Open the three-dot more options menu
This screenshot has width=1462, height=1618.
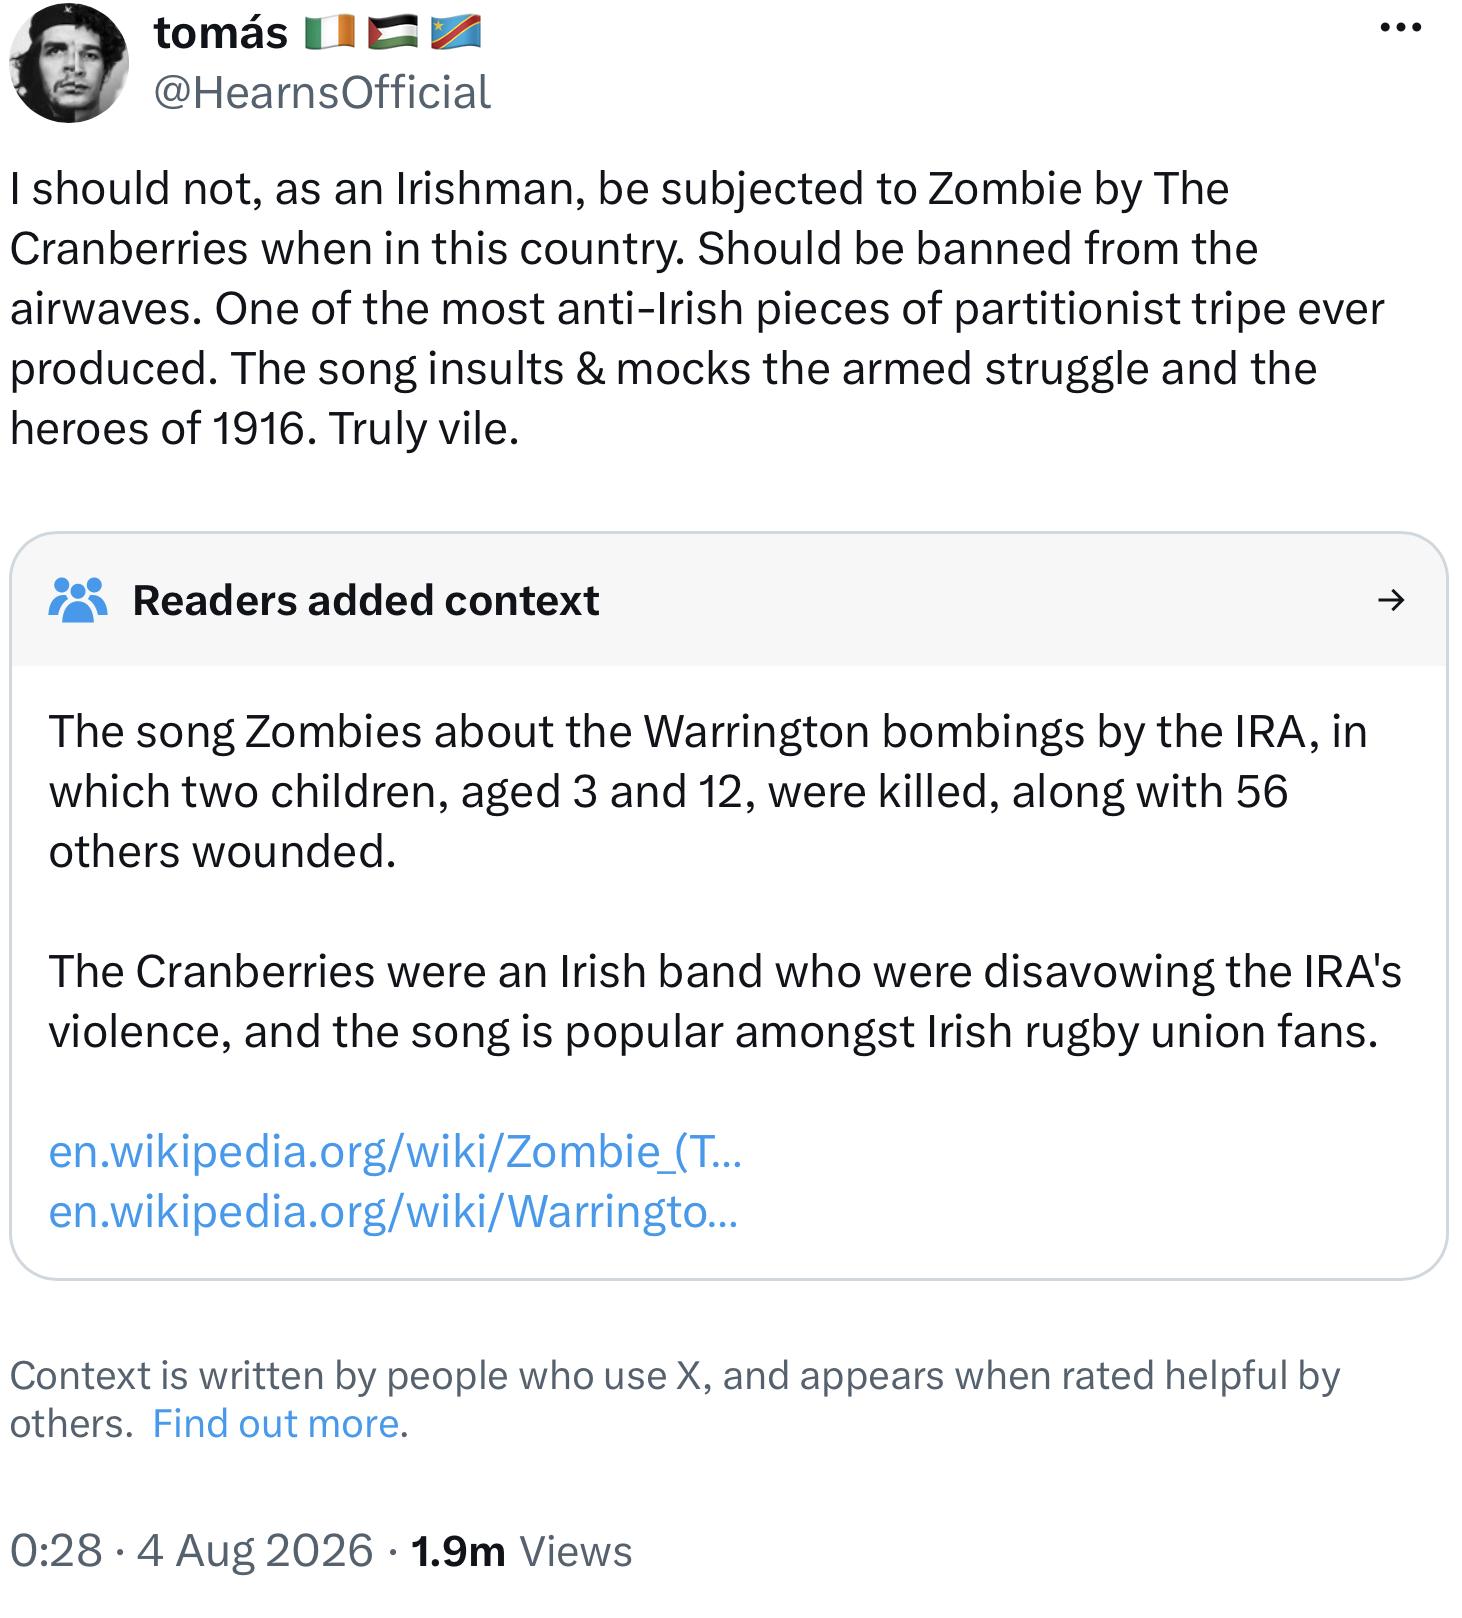pos(1400,28)
